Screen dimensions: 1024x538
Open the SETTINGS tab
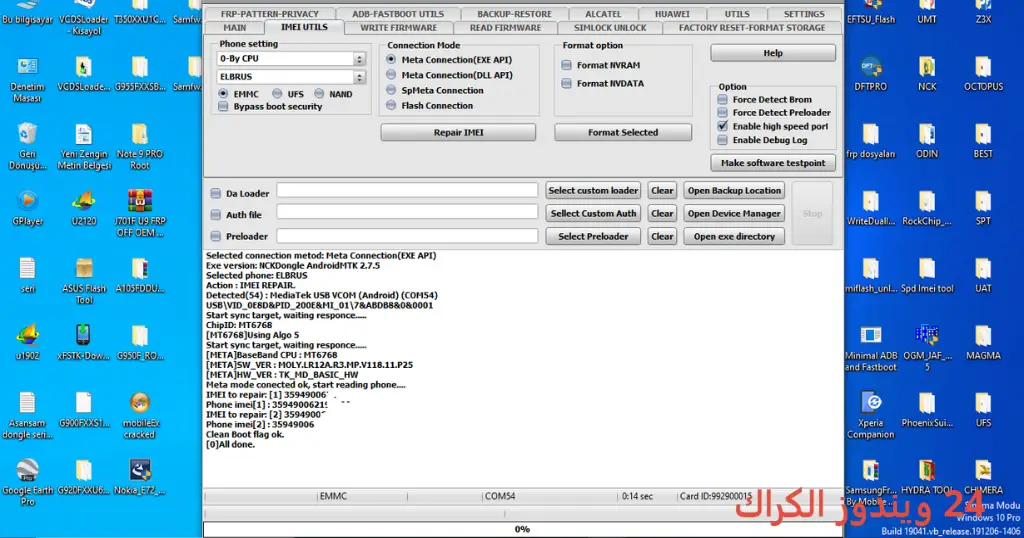804,14
